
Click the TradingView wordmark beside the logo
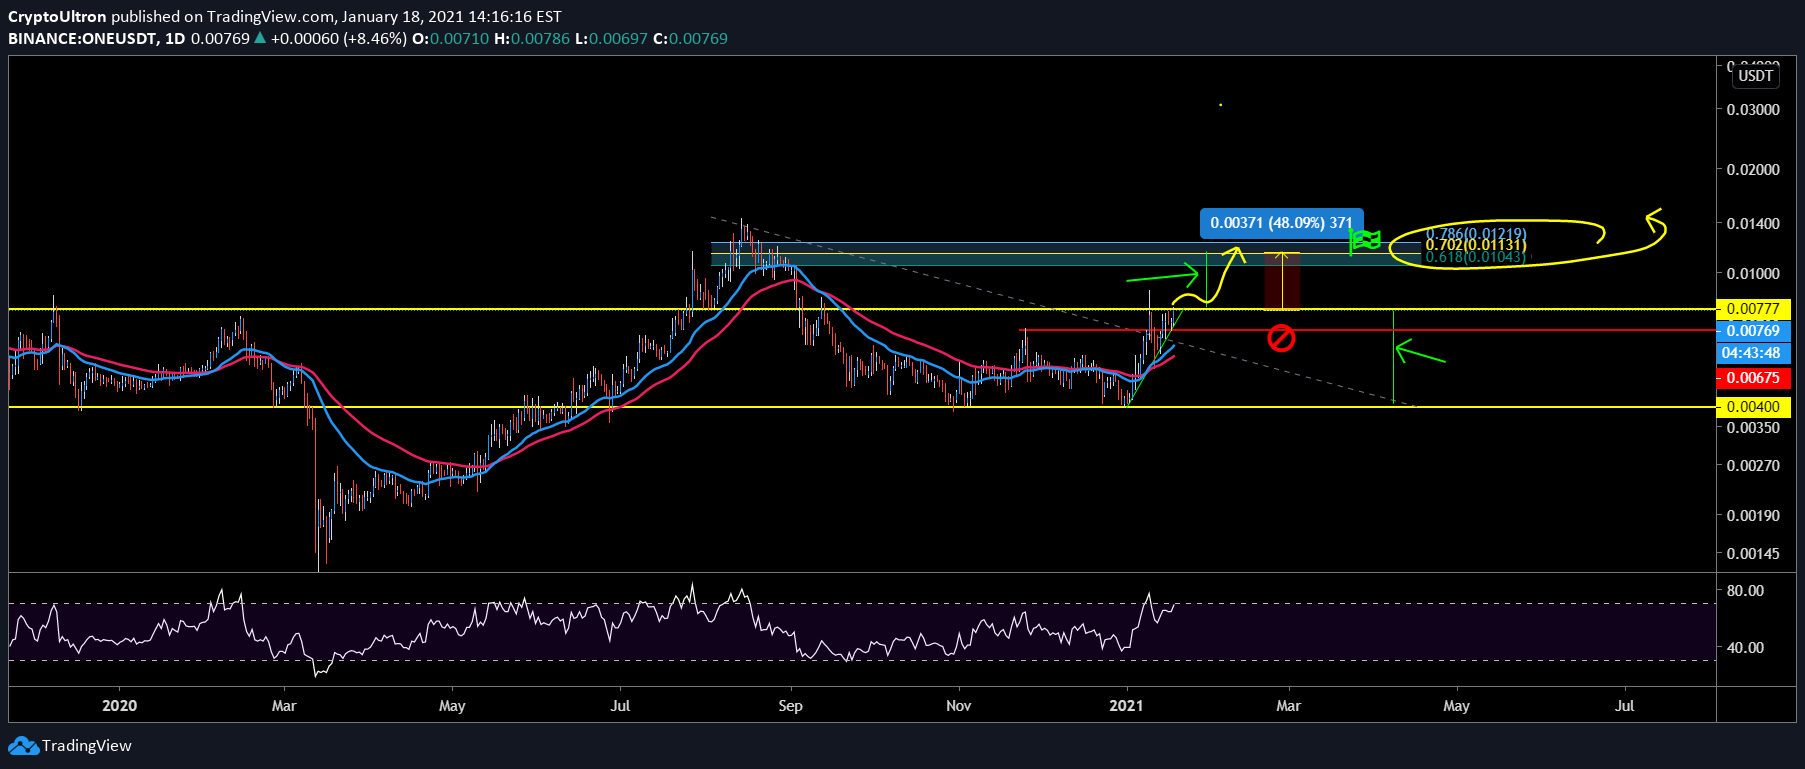(87, 746)
